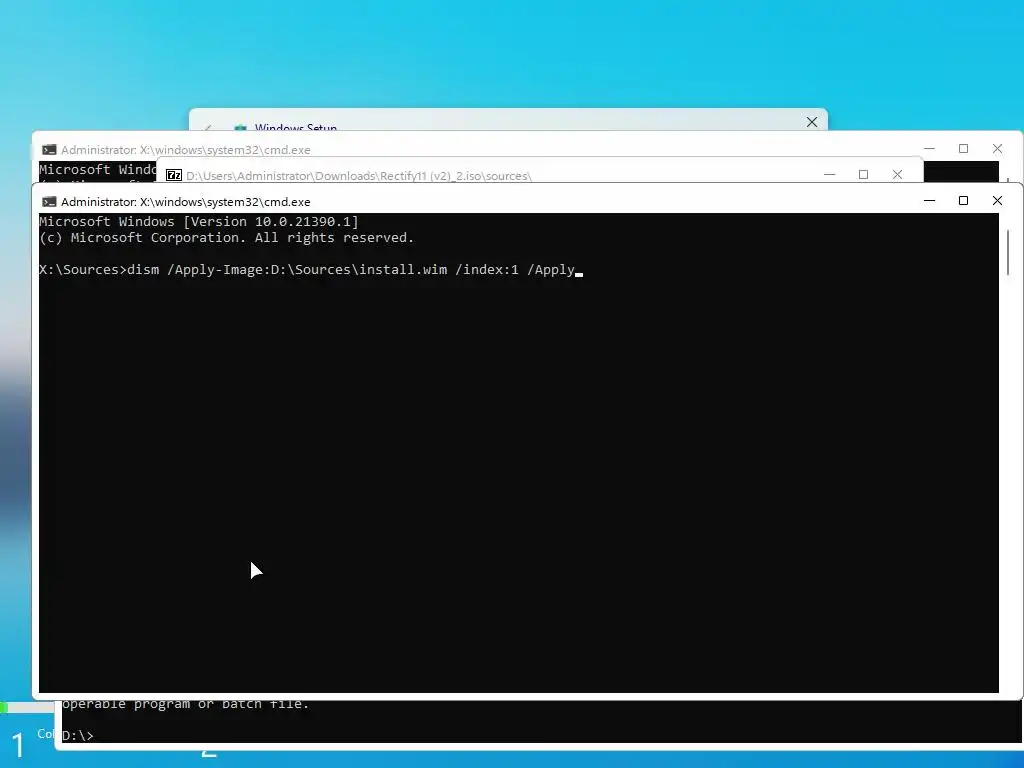Click the front cmd window vertical scrollbar thumb
The height and width of the screenshot is (768, 1024).
click(1008, 253)
